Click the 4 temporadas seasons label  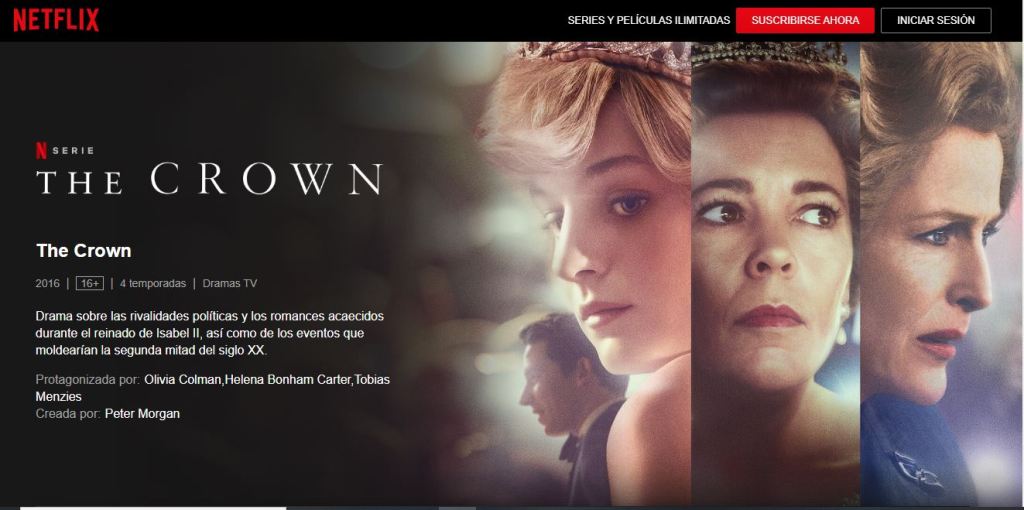pos(153,283)
